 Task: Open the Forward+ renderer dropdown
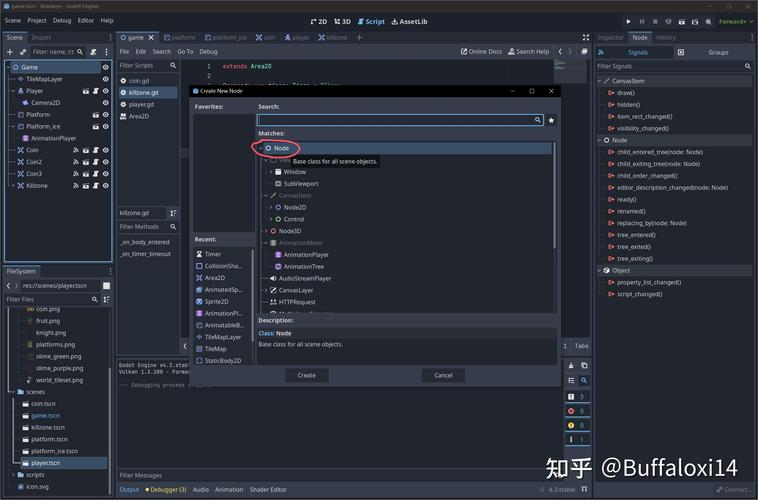[736, 21]
